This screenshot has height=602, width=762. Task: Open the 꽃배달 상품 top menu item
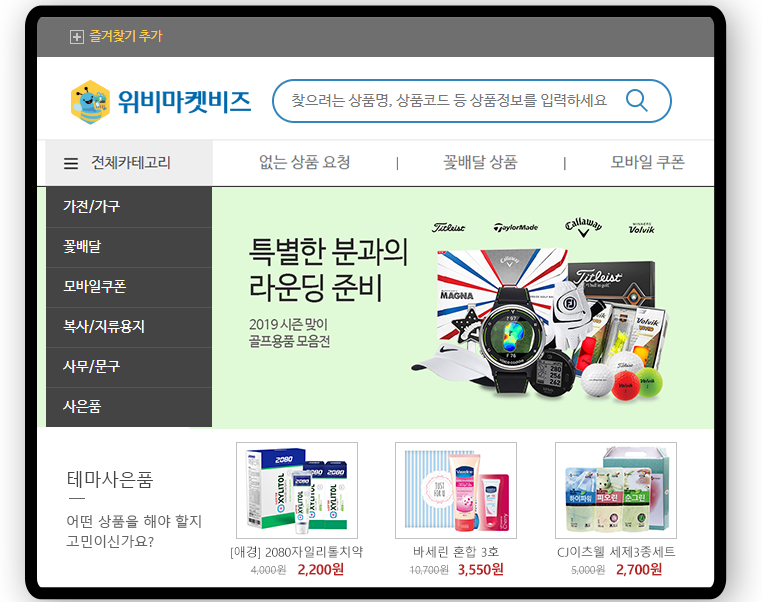480,162
